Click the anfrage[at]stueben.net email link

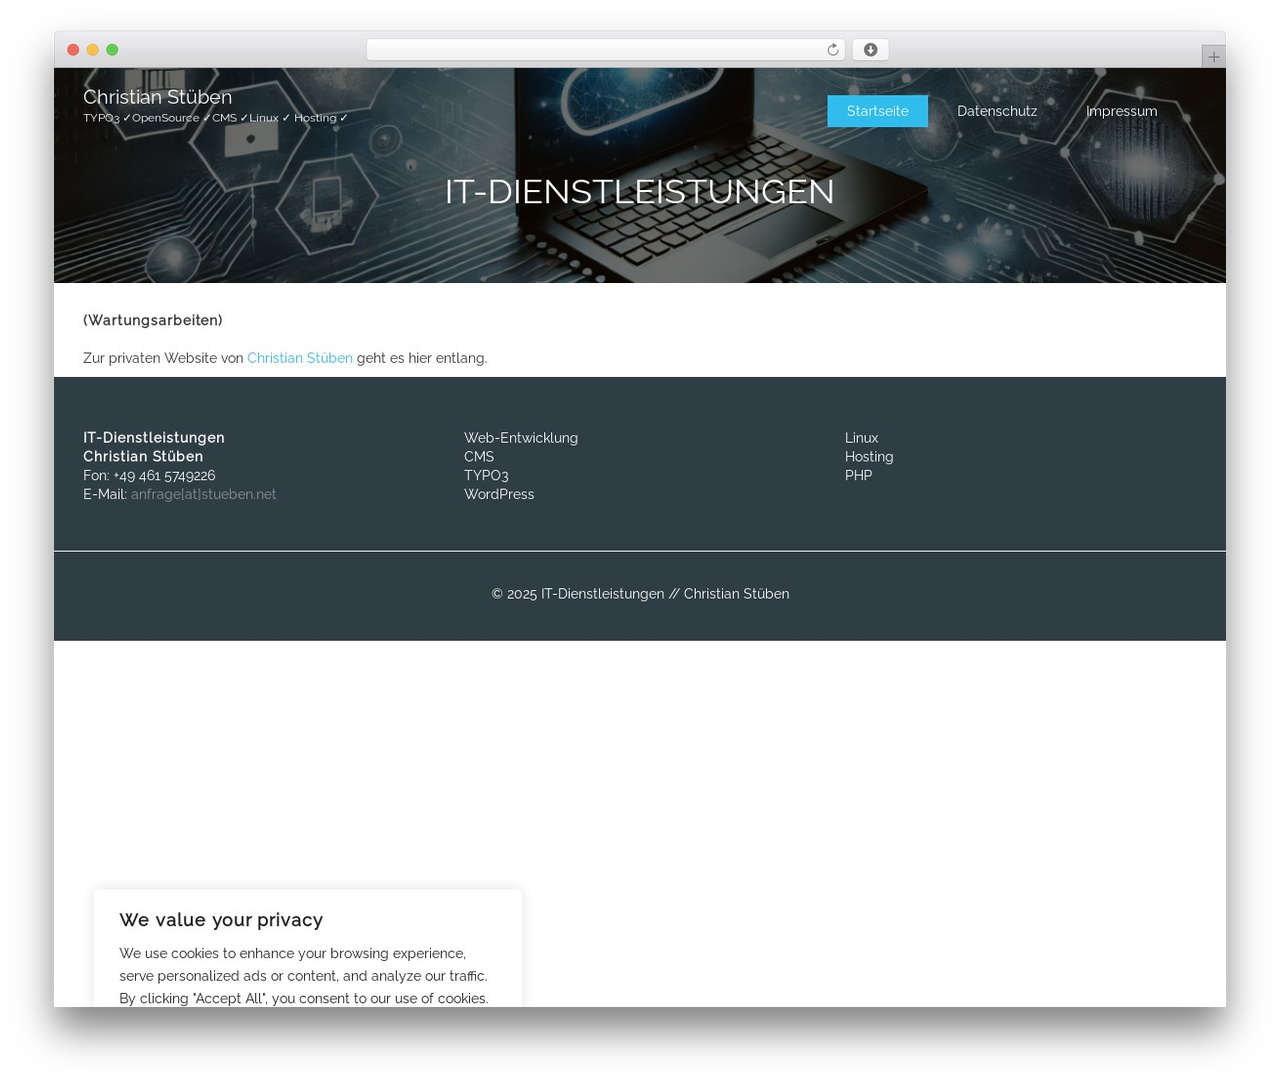point(203,494)
